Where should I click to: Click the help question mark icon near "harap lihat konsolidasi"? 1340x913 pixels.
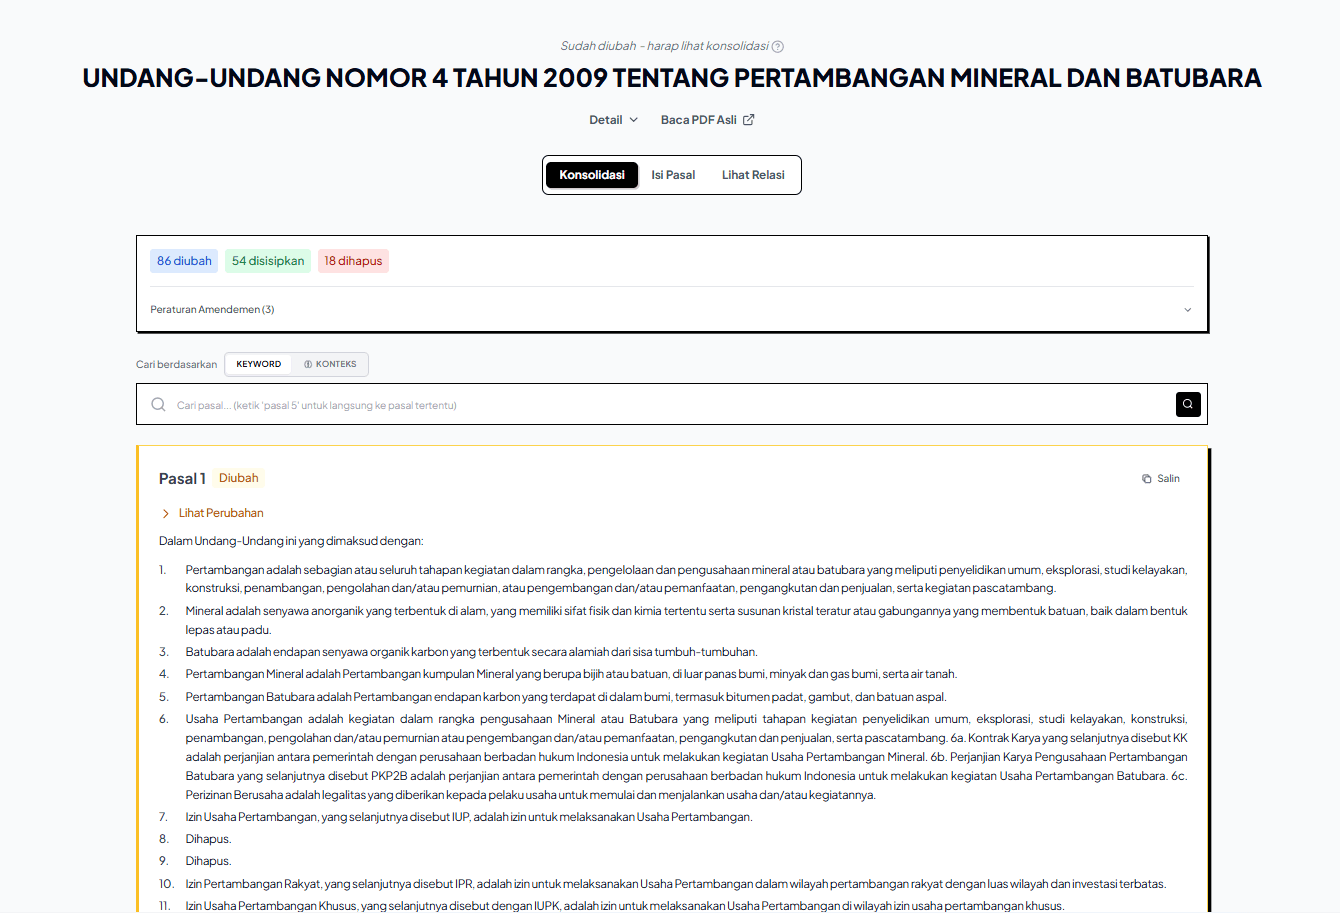778,46
